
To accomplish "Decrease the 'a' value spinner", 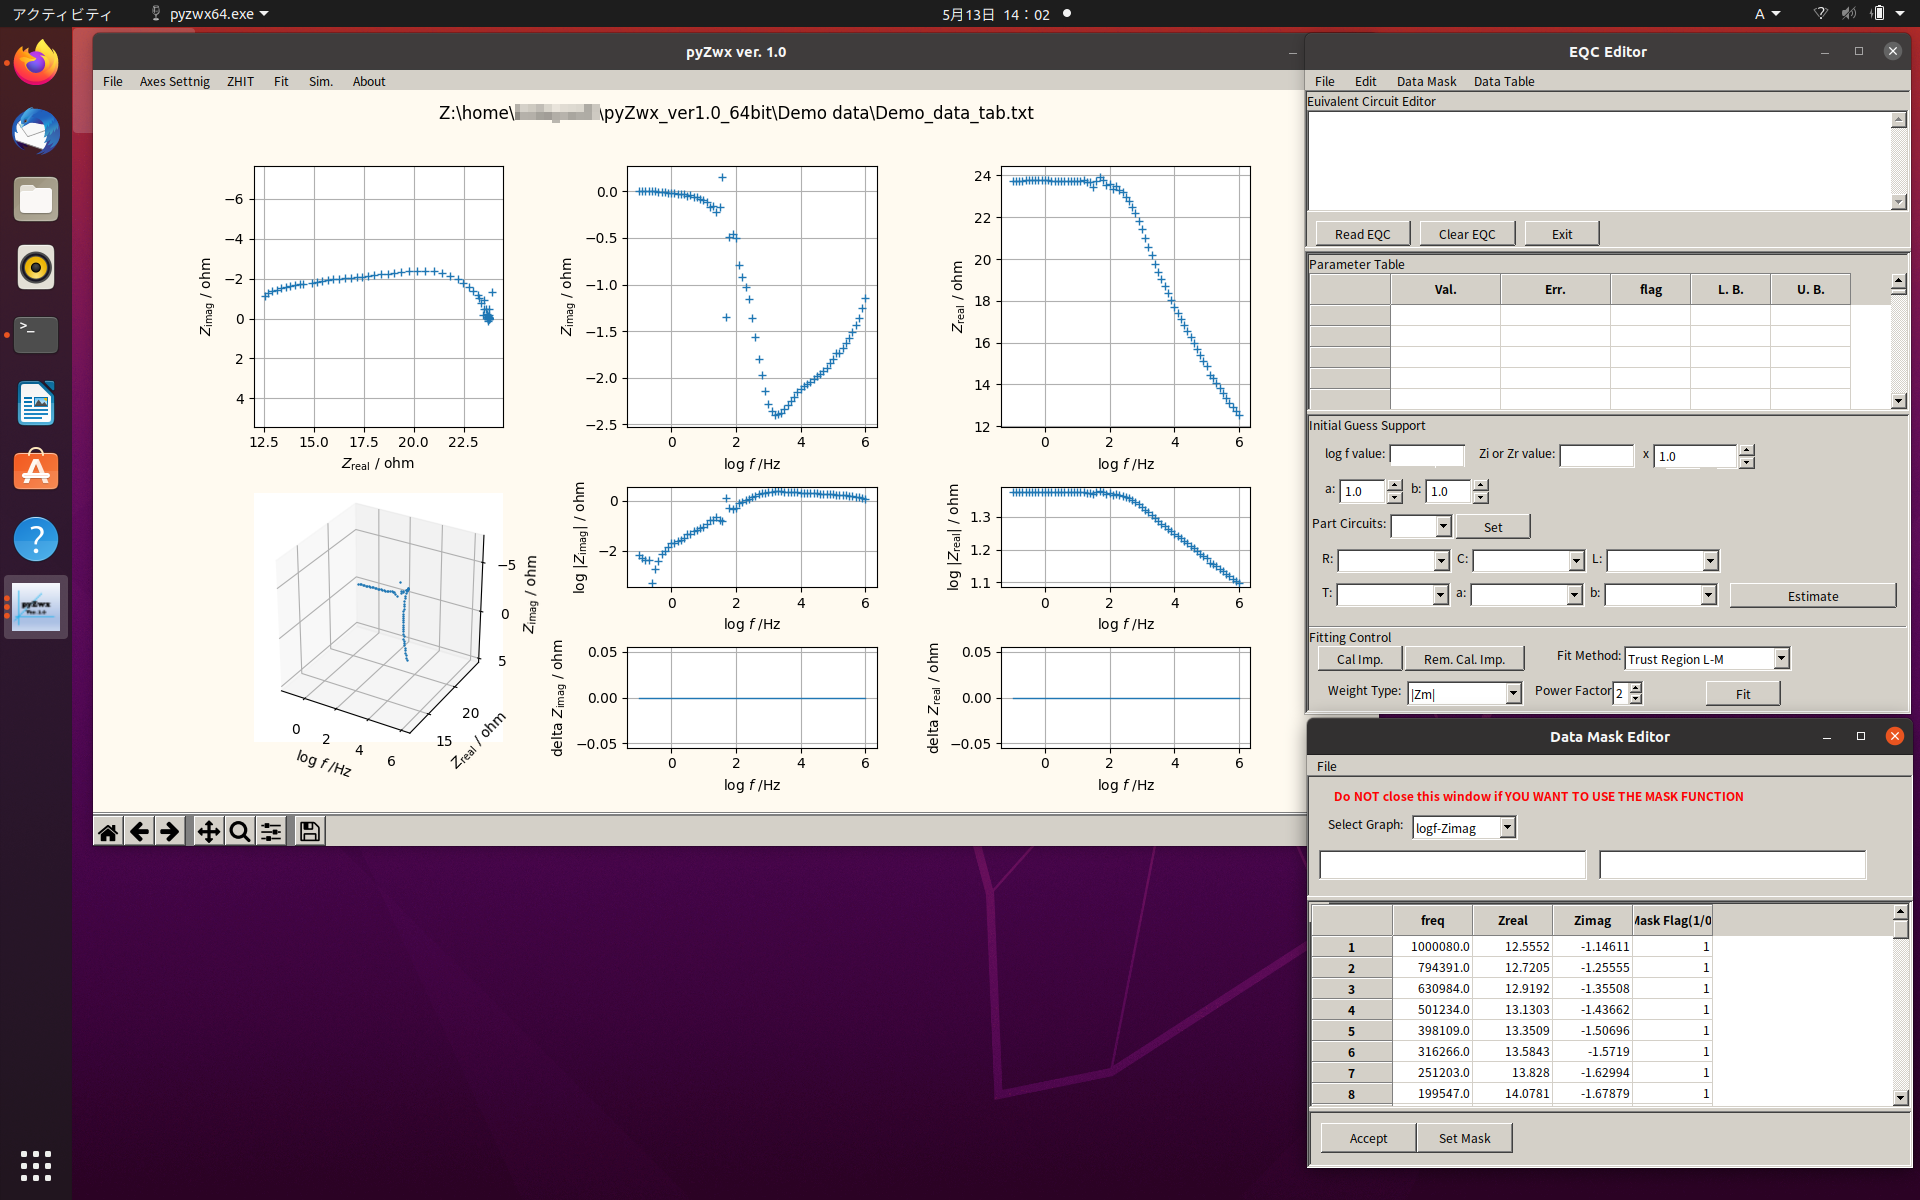I will click(x=1394, y=497).
